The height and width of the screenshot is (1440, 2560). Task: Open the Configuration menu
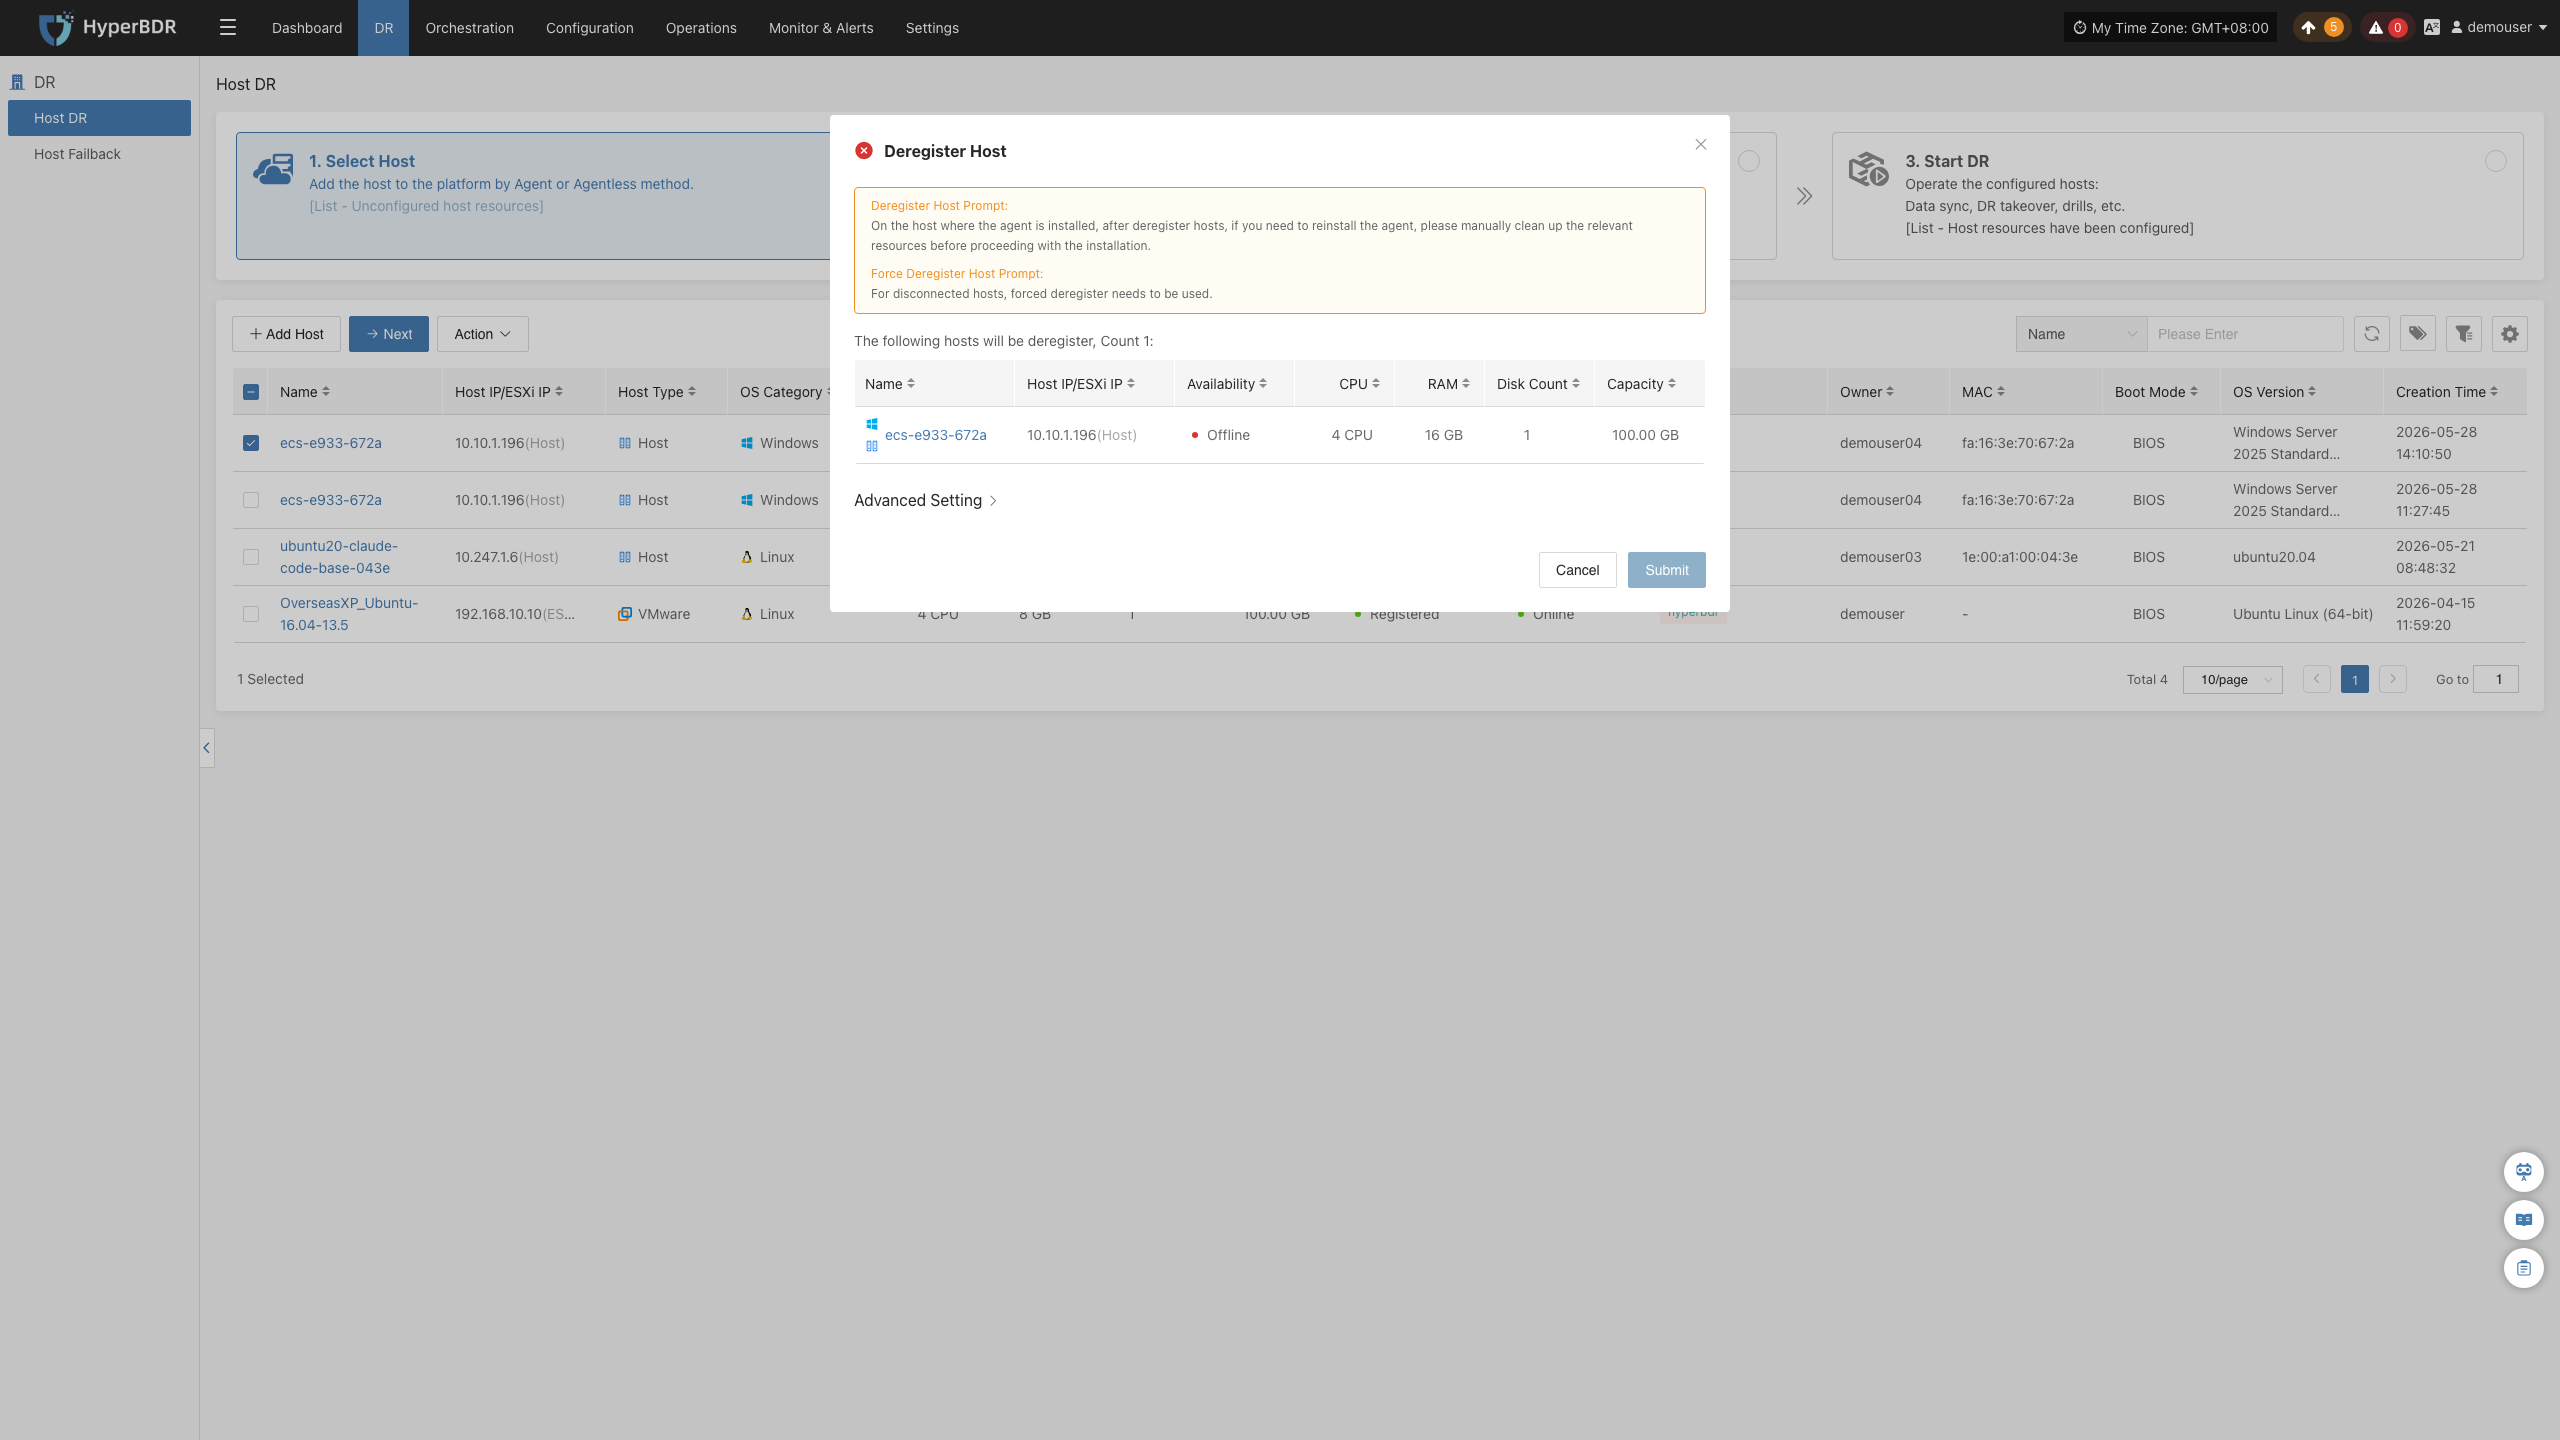[x=590, y=28]
